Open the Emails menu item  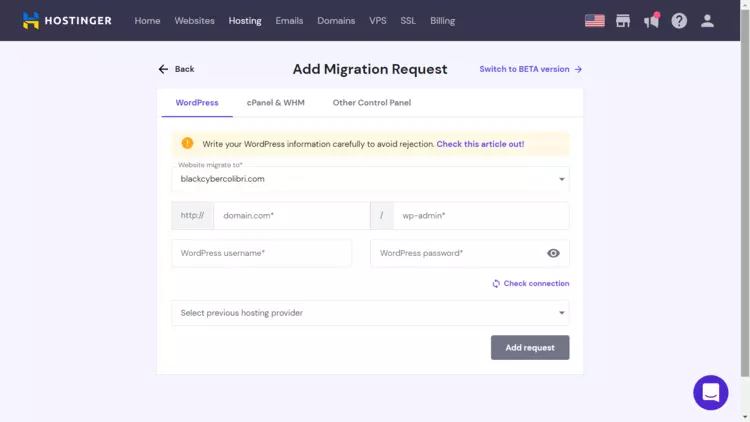pos(289,21)
